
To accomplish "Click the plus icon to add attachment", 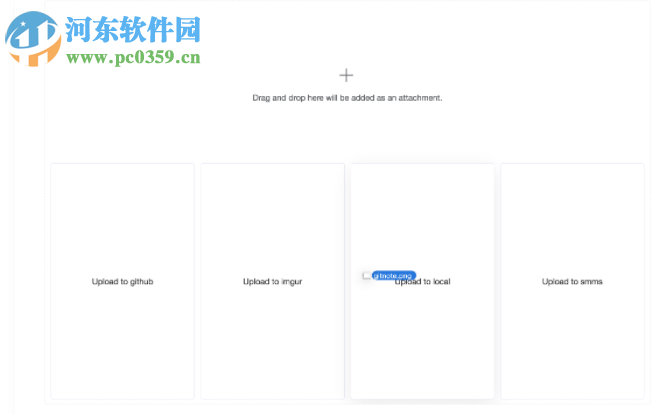I will [x=346, y=76].
